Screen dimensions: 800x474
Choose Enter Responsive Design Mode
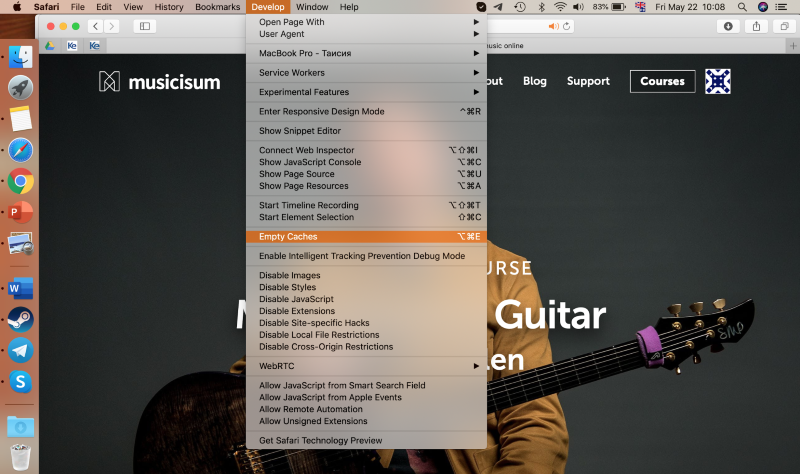click(366, 111)
